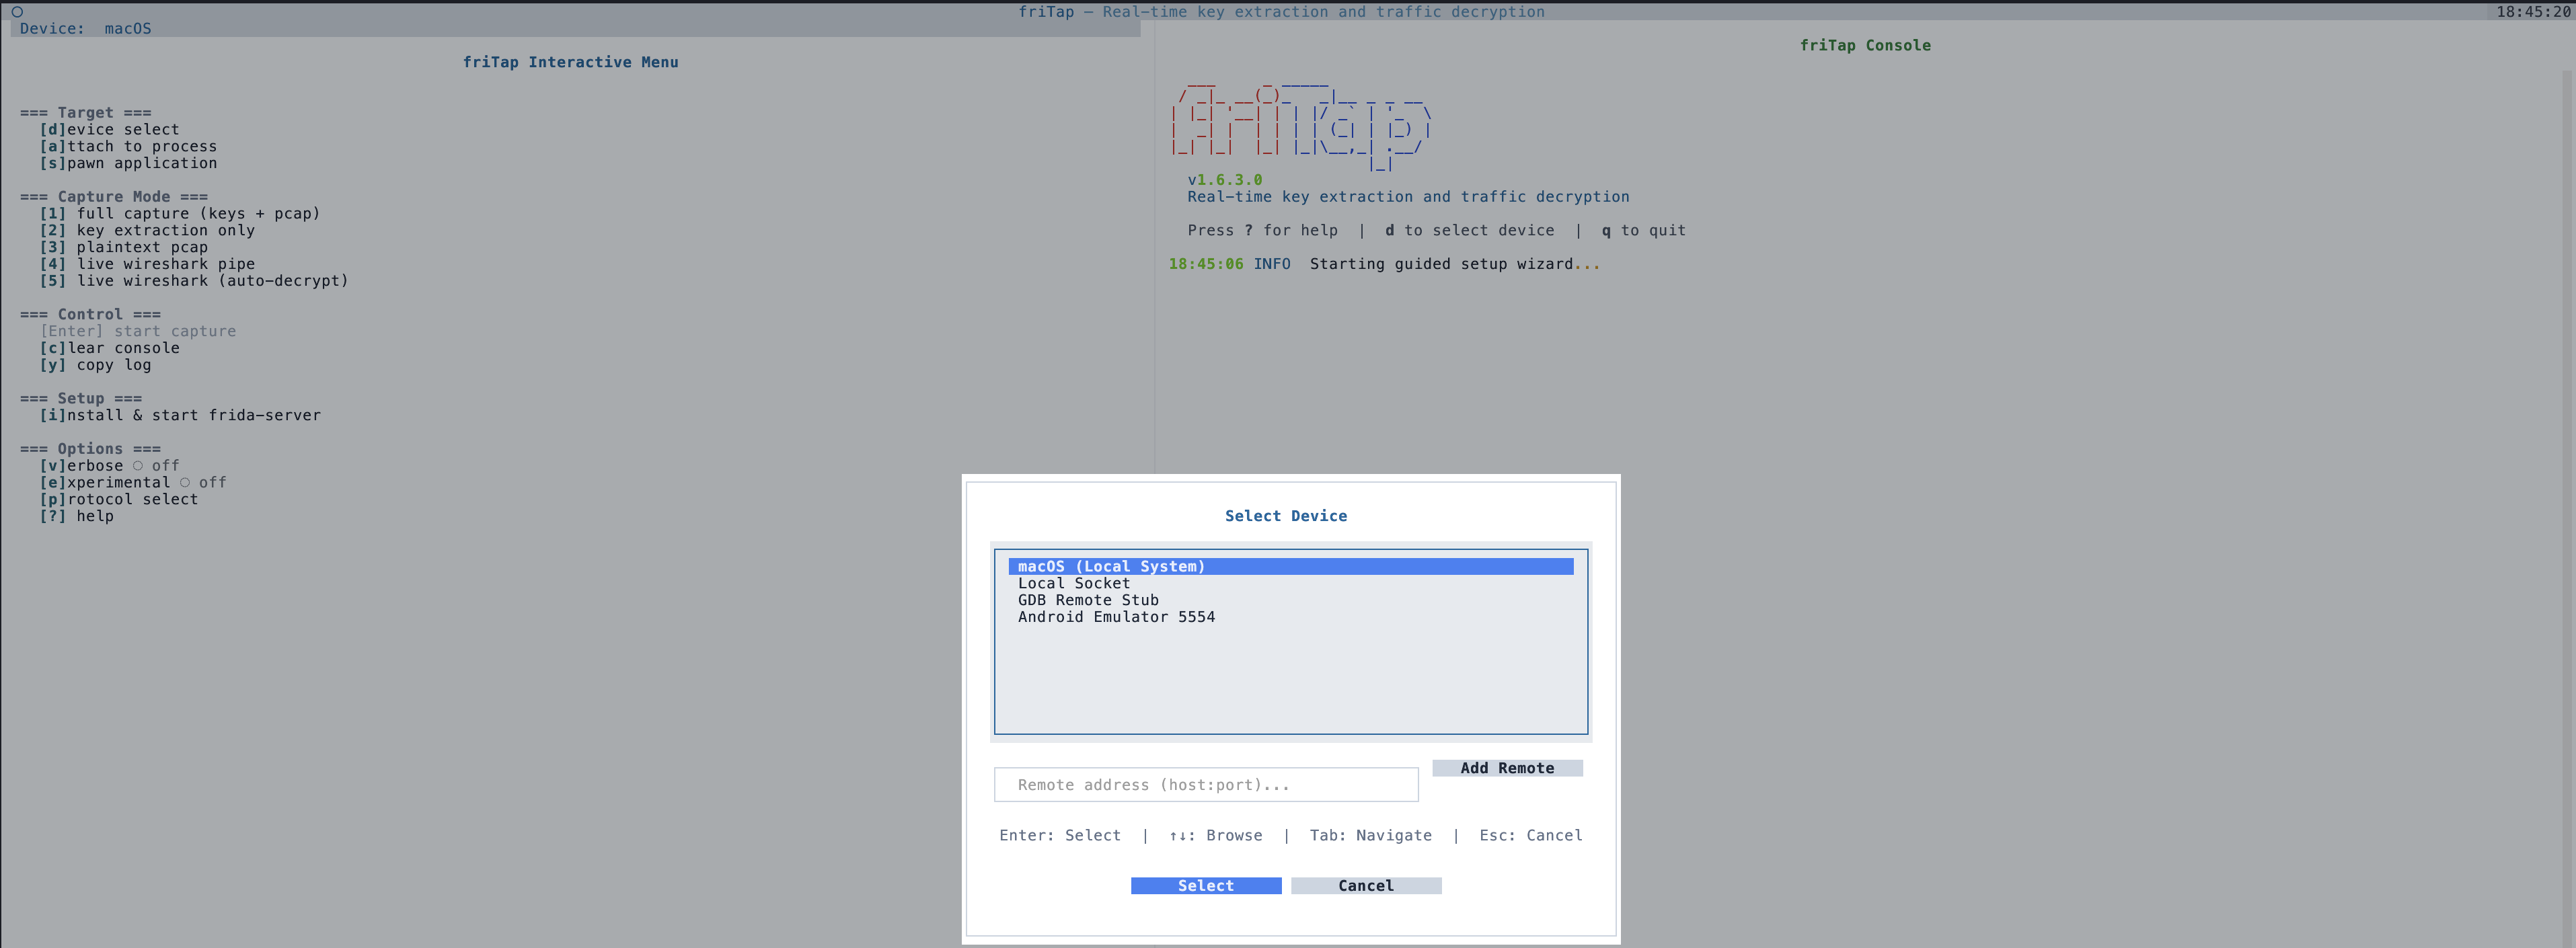2576x948 pixels.
Task: Click [y] copy log entry
Action: 95,365
